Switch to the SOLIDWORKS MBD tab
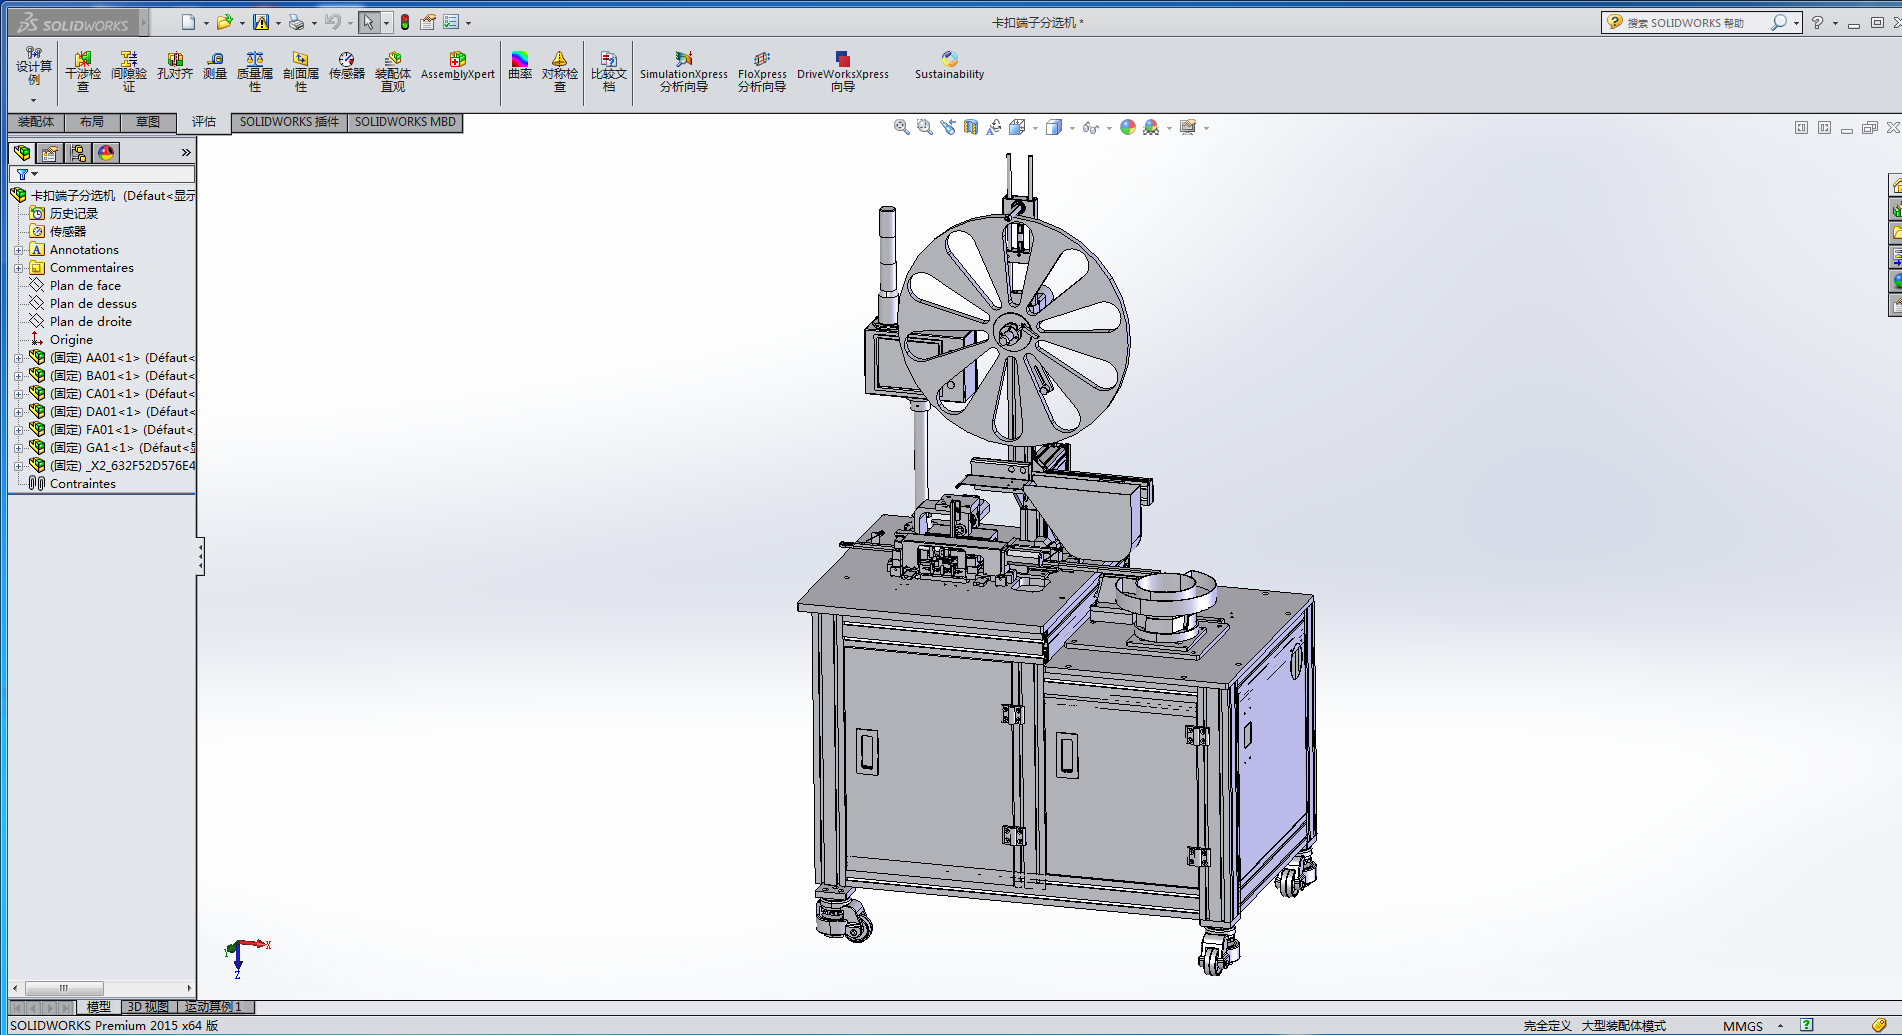1902x1035 pixels. coord(405,122)
